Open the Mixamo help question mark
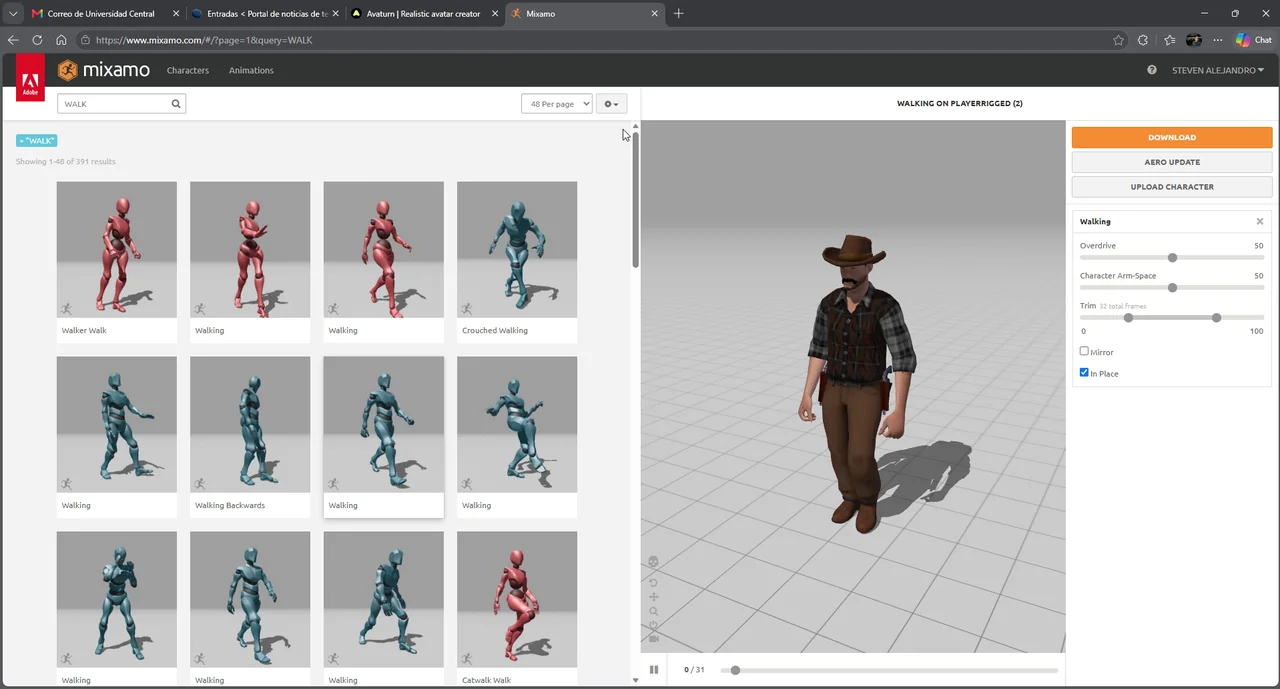The width and height of the screenshot is (1280, 689). (1152, 70)
